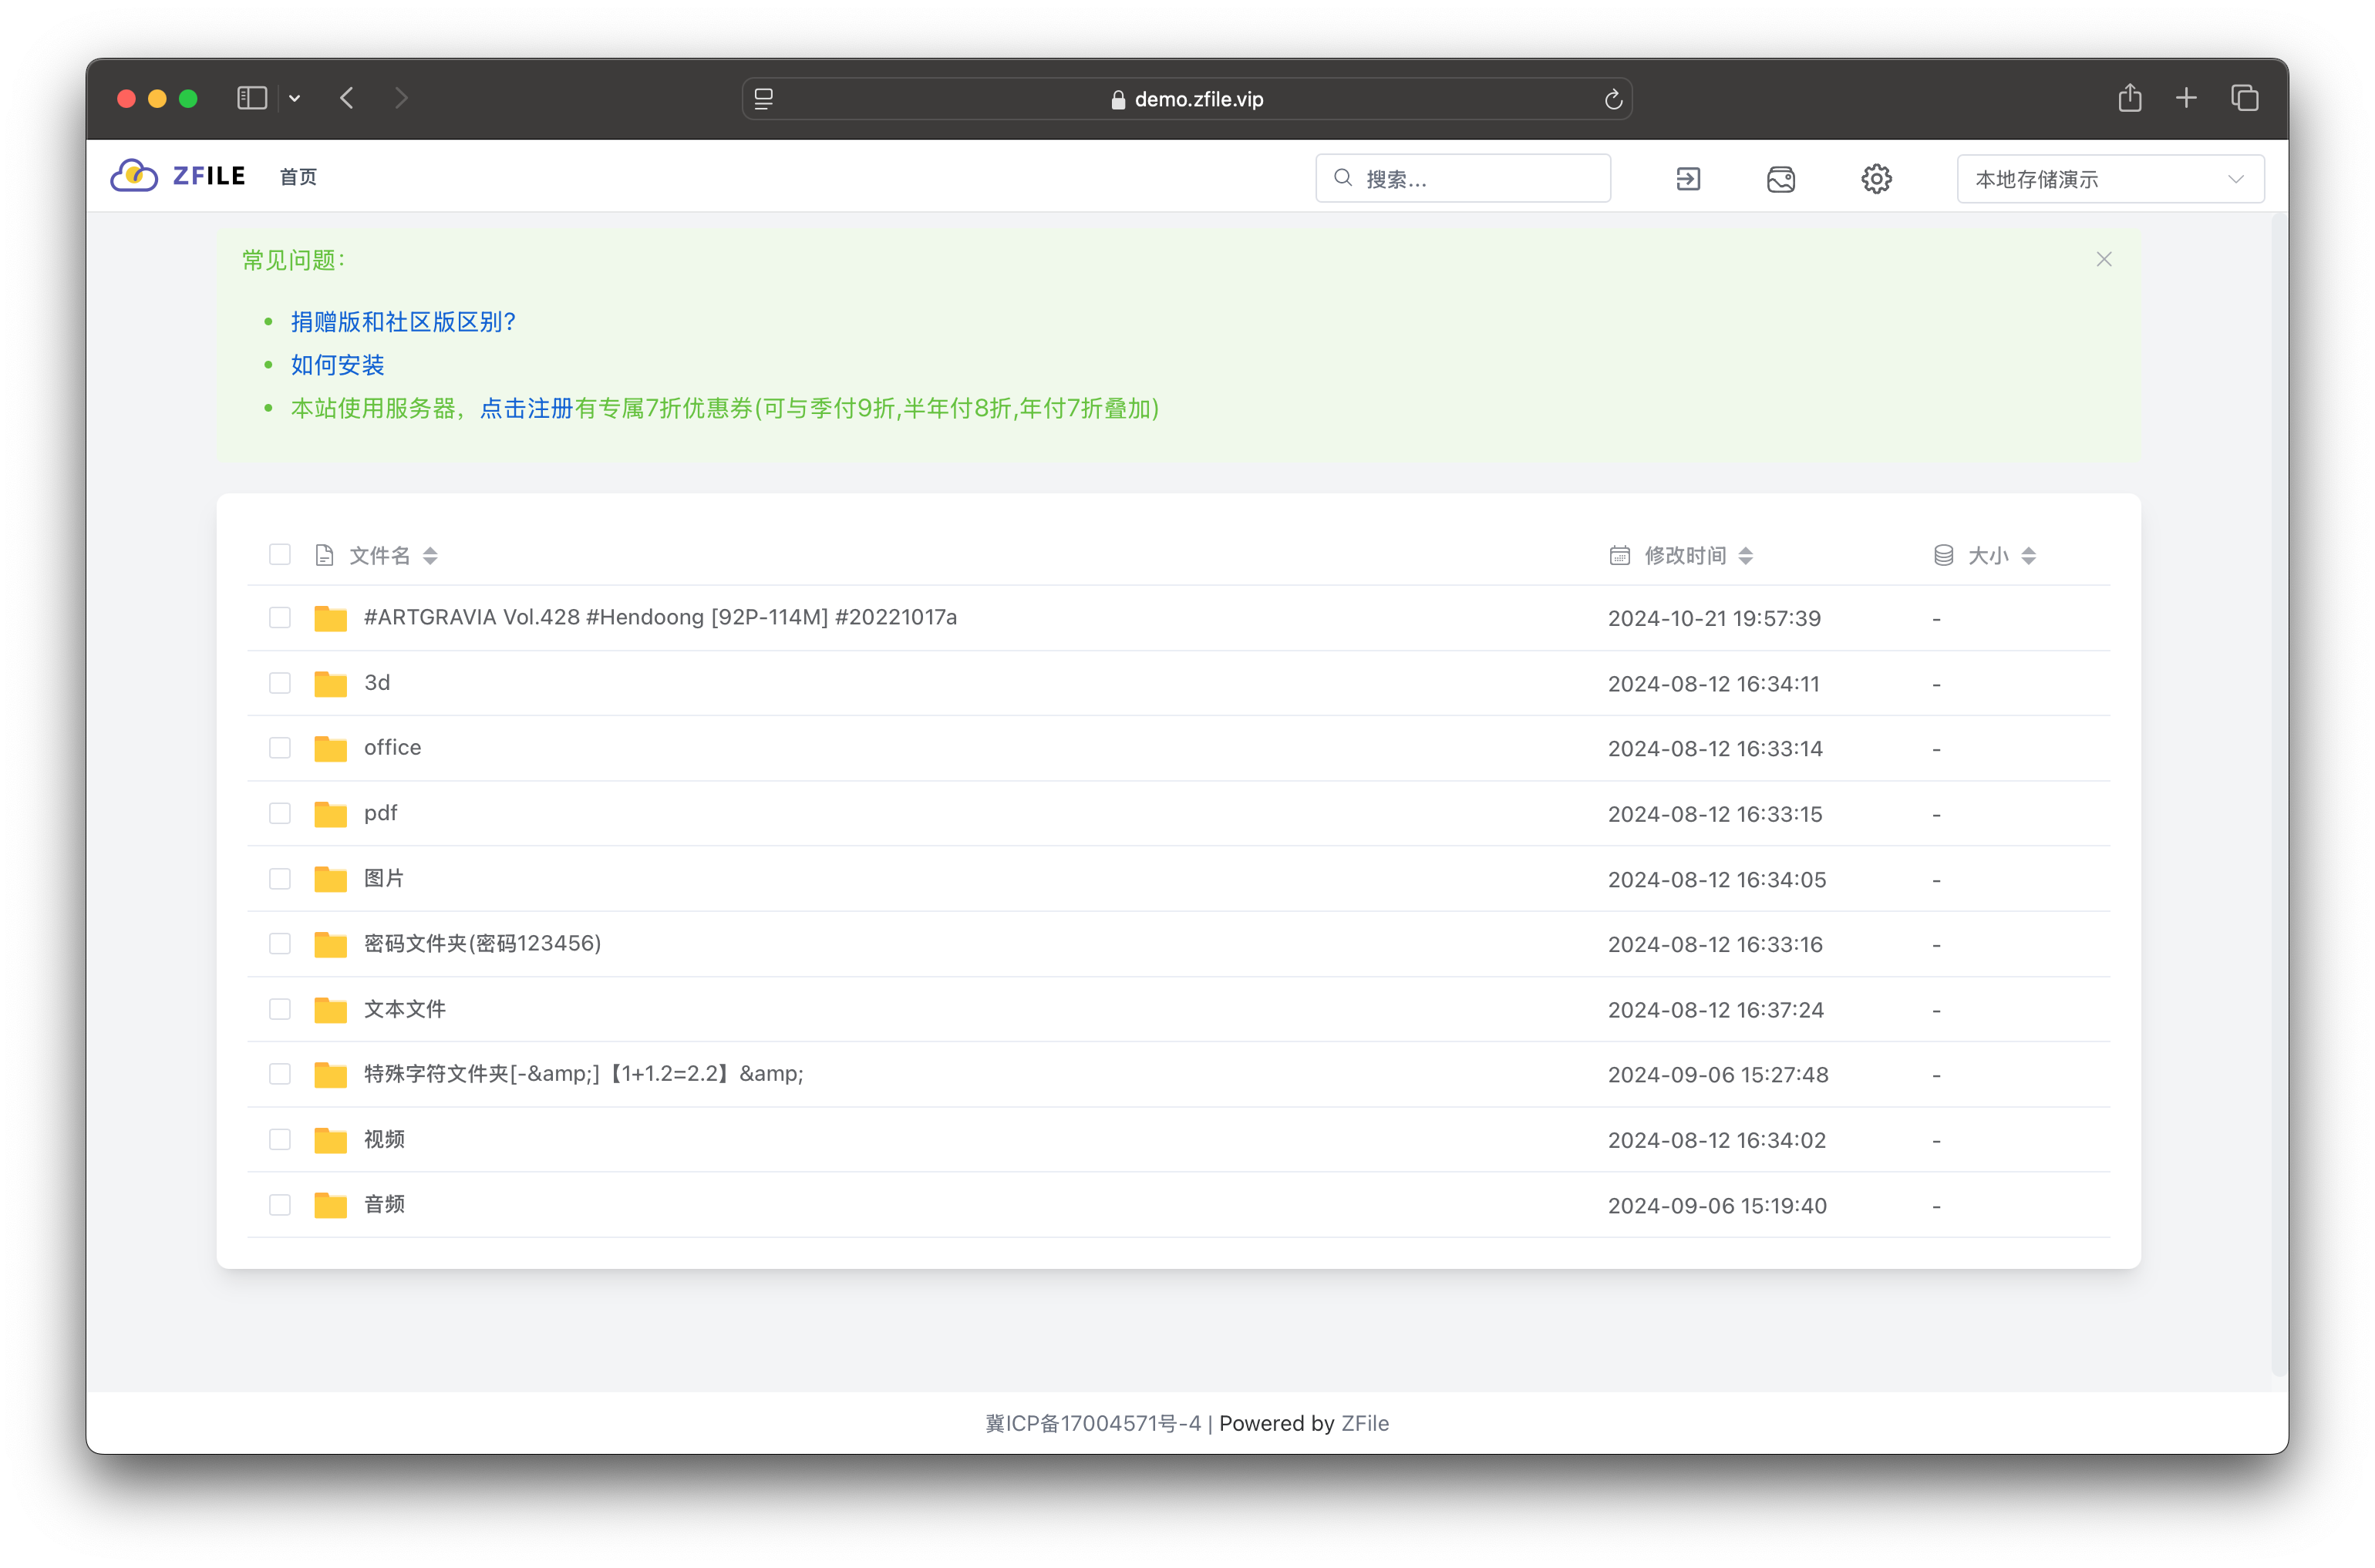The height and width of the screenshot is (1568, 2375).
Task: Check the box for office folder
Action: tap(280, 748)
